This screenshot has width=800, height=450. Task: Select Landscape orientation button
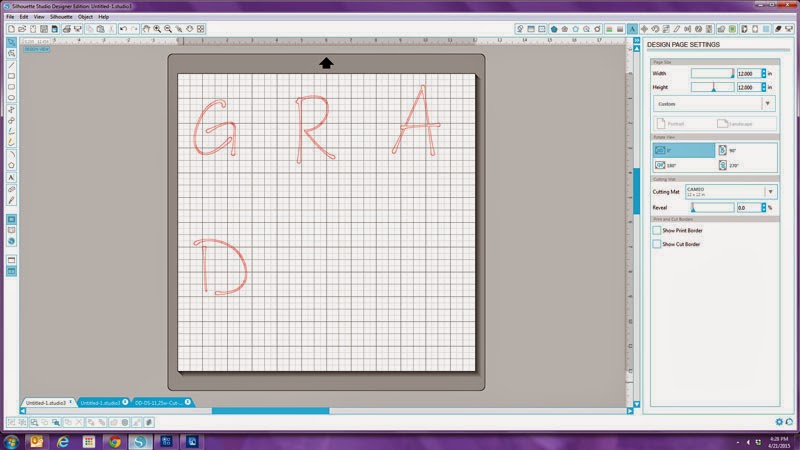pos(735,123)
